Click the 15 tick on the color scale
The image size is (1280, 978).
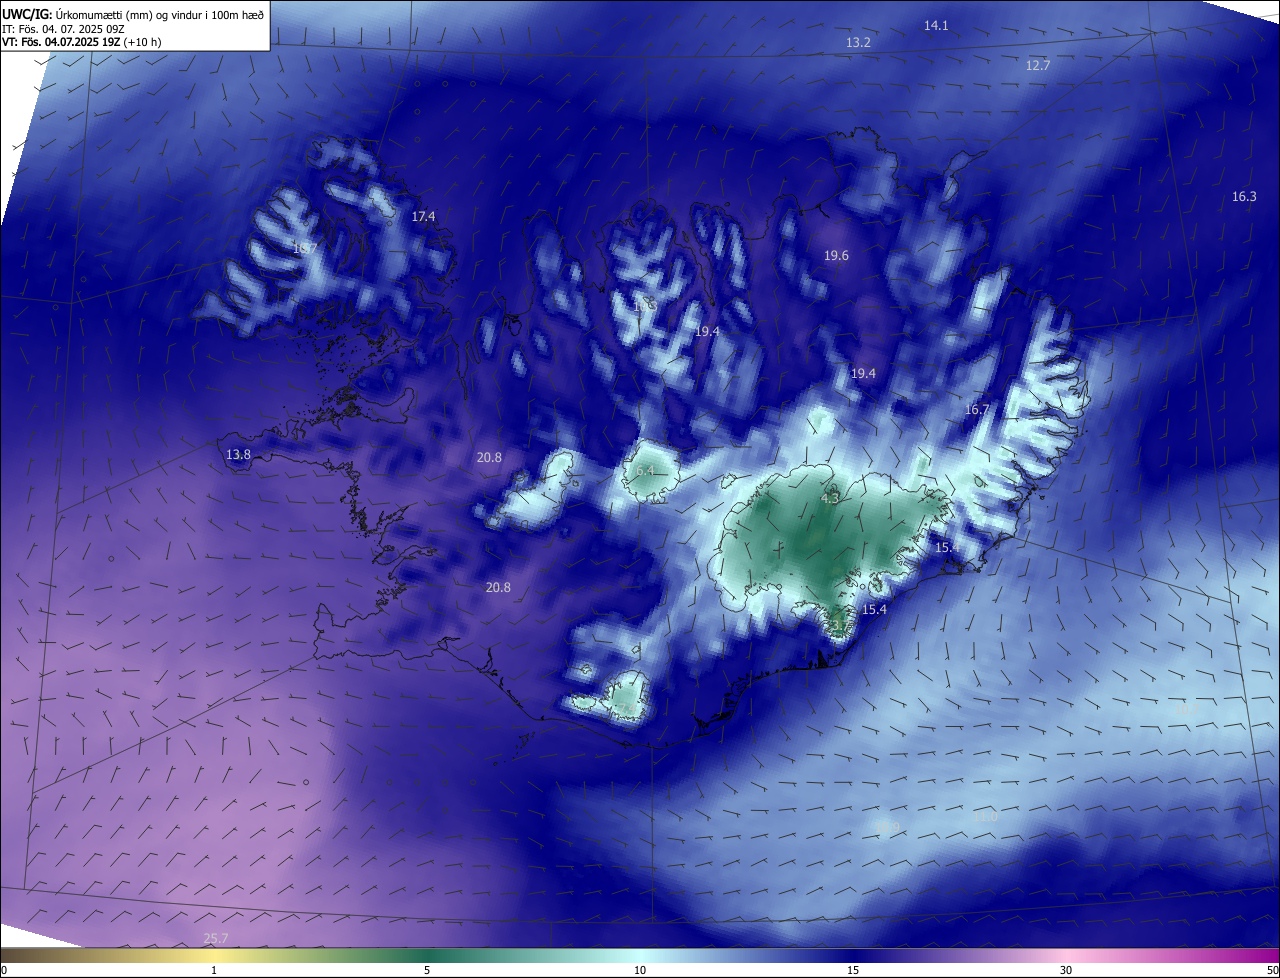853,970
